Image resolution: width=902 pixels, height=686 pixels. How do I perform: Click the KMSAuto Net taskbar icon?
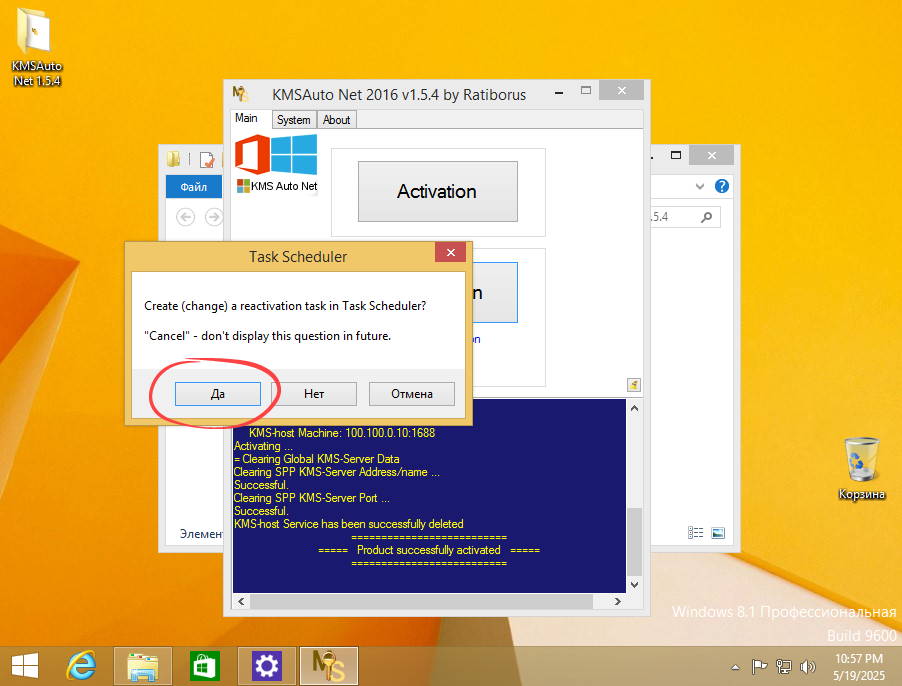(327, 665)
